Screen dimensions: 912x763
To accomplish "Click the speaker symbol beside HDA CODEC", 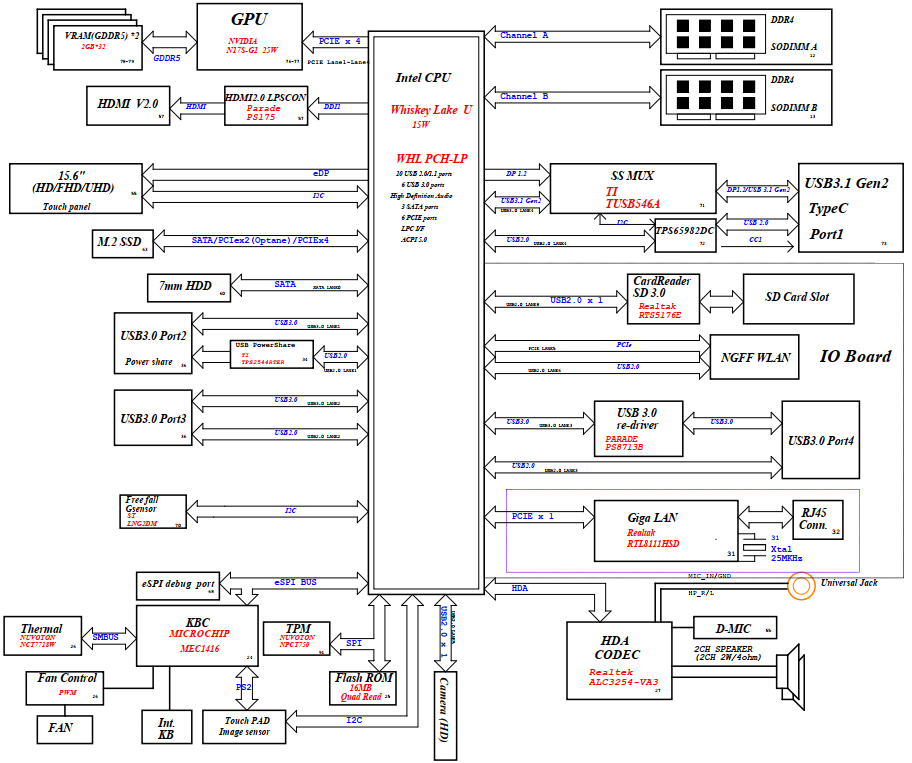I will 791,677.
